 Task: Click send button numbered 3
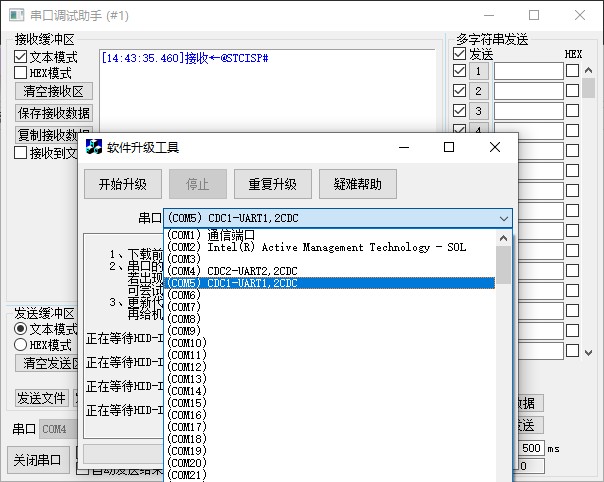point(479,111)
